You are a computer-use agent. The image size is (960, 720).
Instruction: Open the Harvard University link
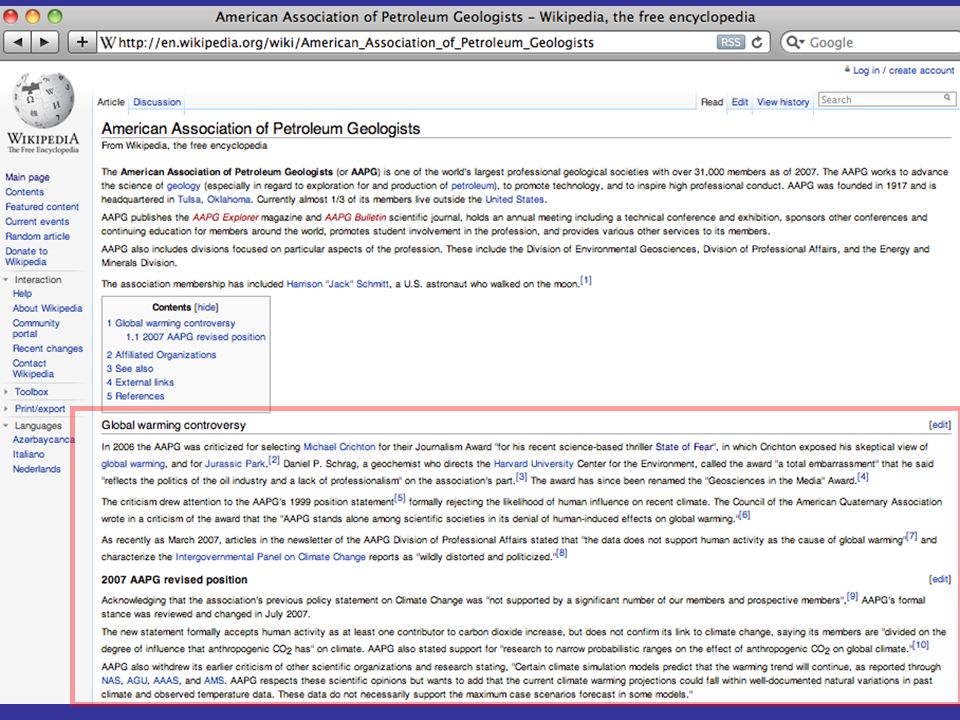534,464
